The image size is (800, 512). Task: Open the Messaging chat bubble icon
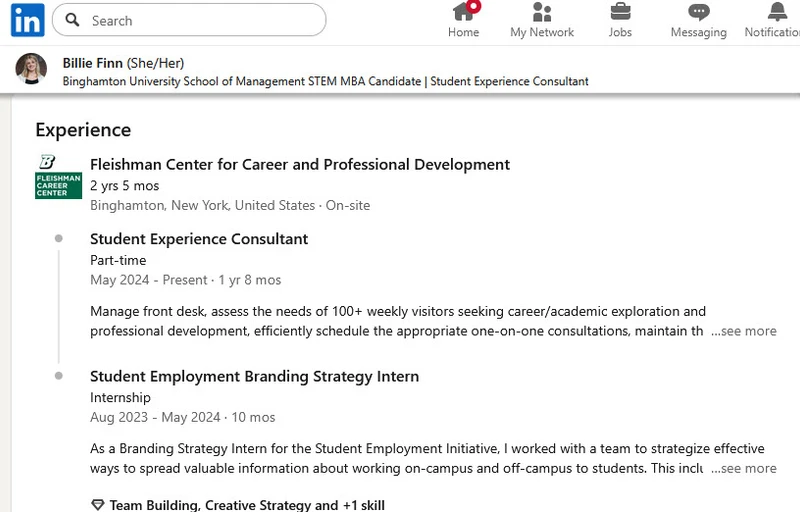[698, 12]
